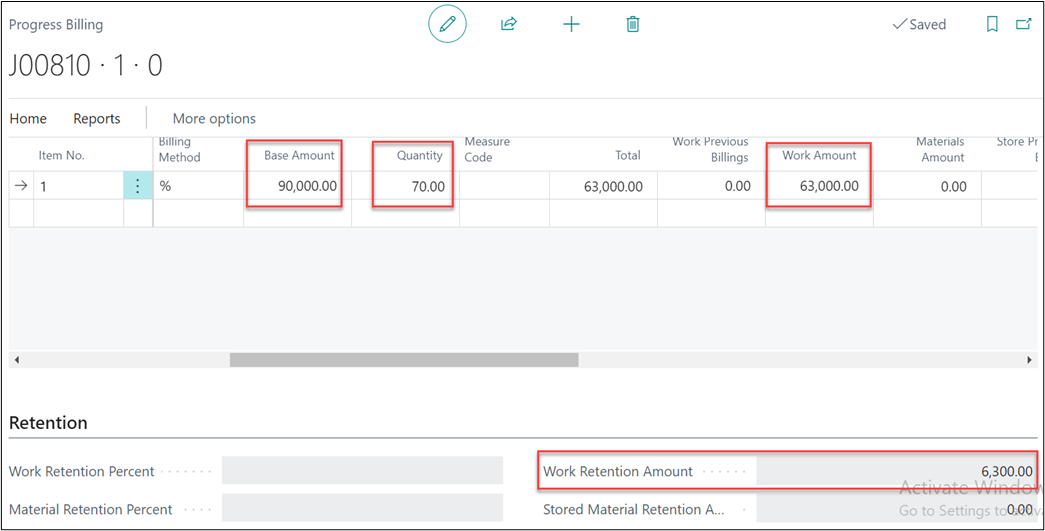Click the trash delete icon
The height and width of the screenshot is (531, 1045).
coord(633,24)
